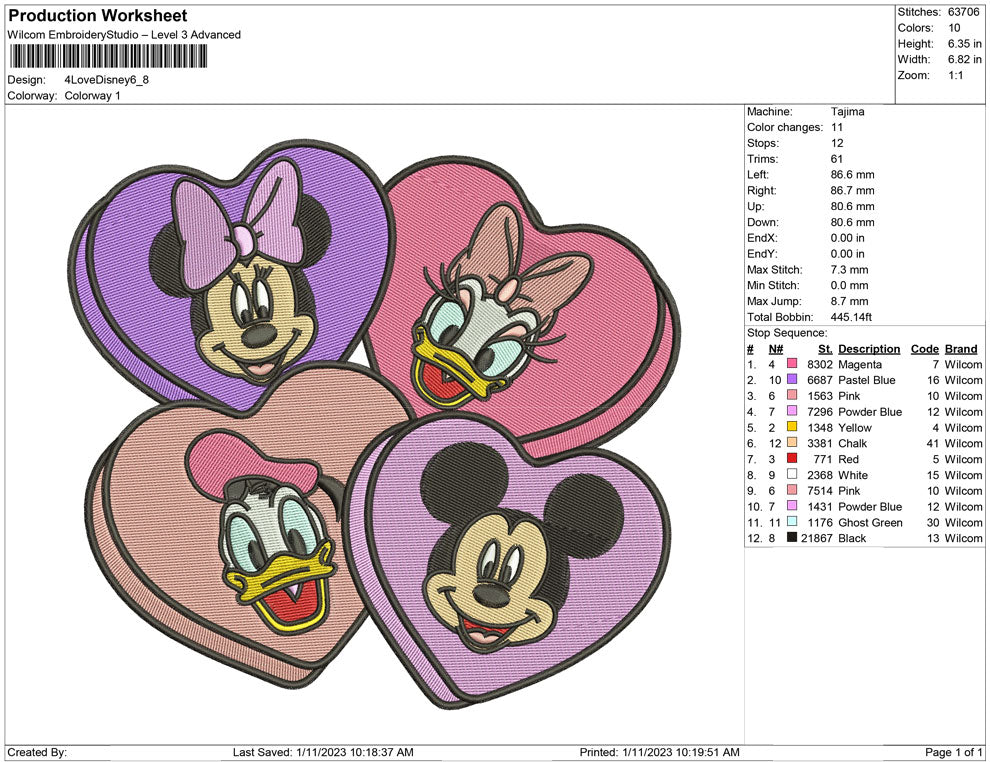Image resolution: width=990 pixels, height=762 pixels.
Task: Click the Red color swatch
Action: tap(792, 458)
